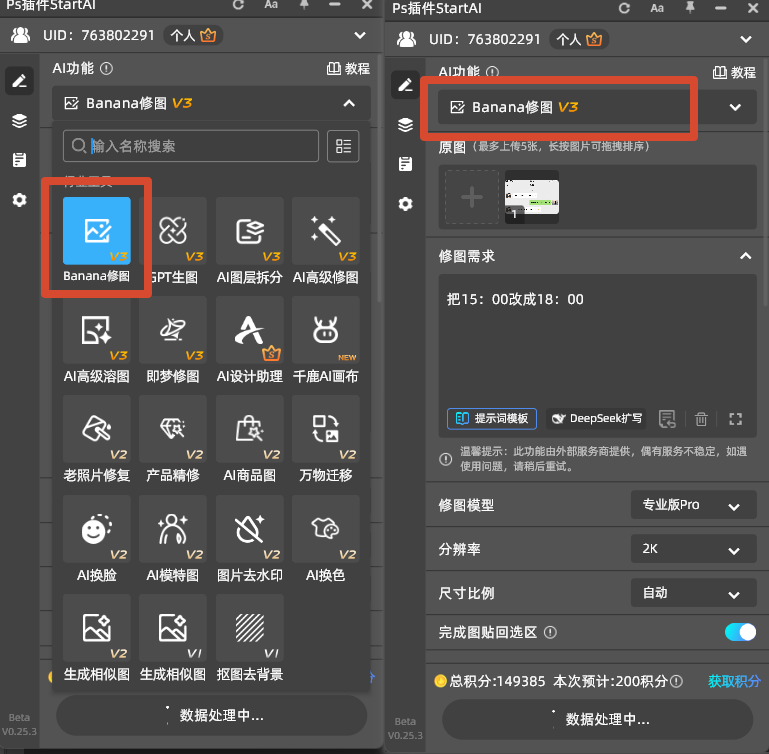
Task: Select uploaded source image thumbnail 1
Action: 532,197
